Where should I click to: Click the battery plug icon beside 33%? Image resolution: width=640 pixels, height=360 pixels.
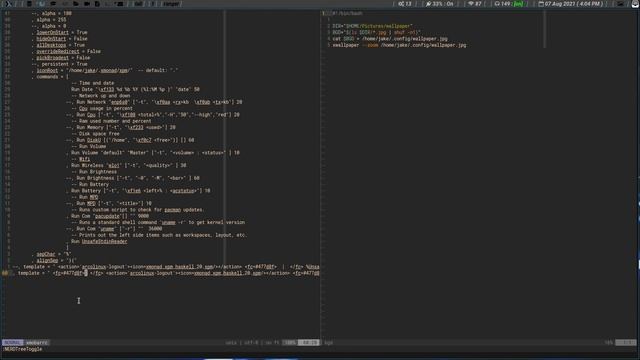(x=428, y=4)
